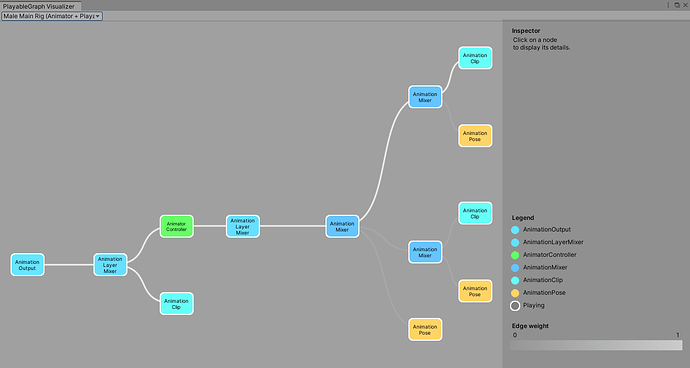Click the AnimationPose orange legend dot

click(x=515, y=293)
